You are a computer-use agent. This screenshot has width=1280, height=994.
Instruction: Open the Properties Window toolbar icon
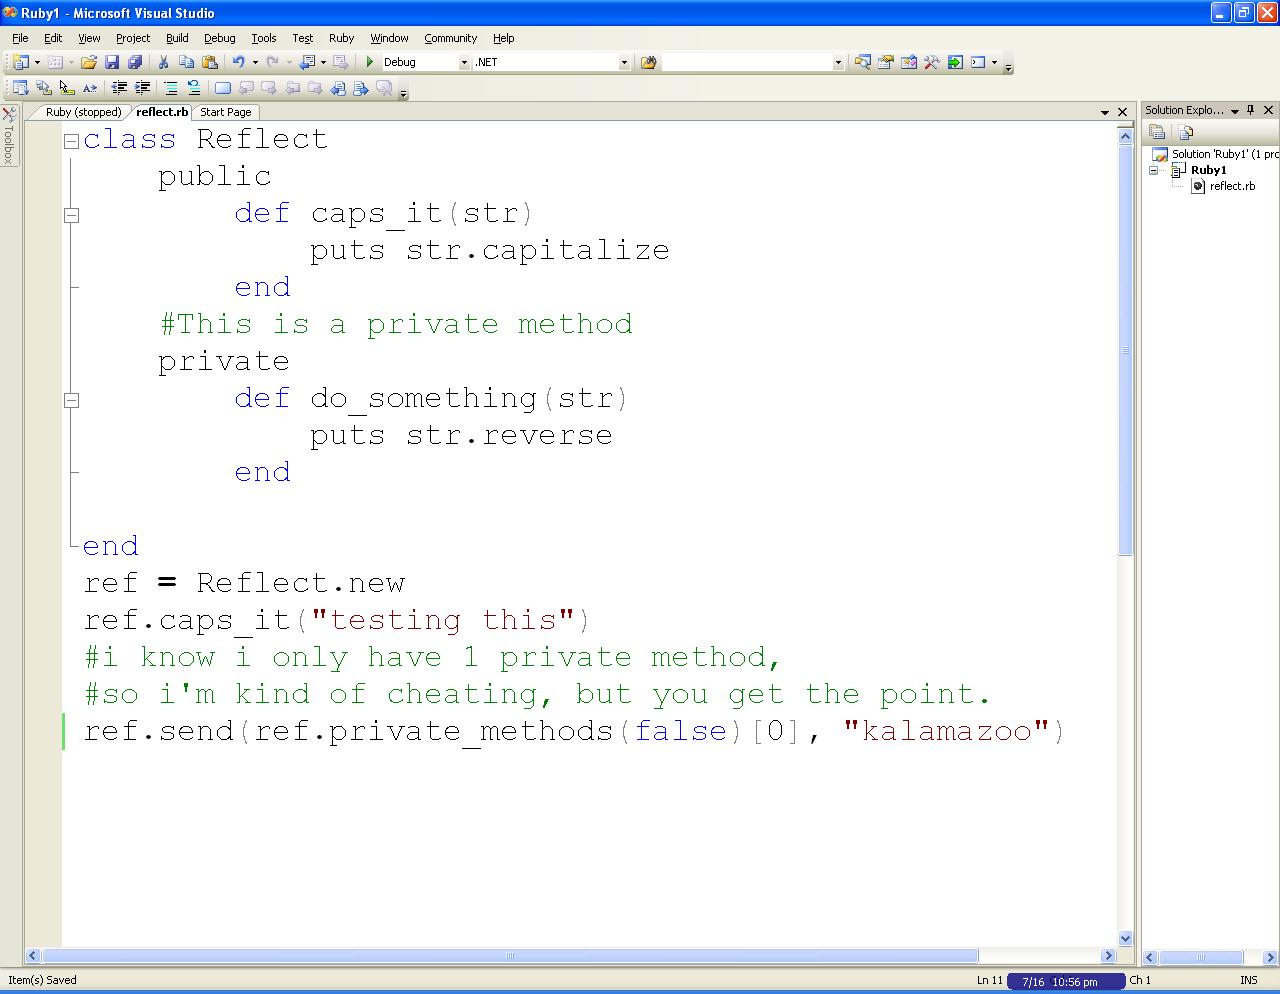point(885,62)
